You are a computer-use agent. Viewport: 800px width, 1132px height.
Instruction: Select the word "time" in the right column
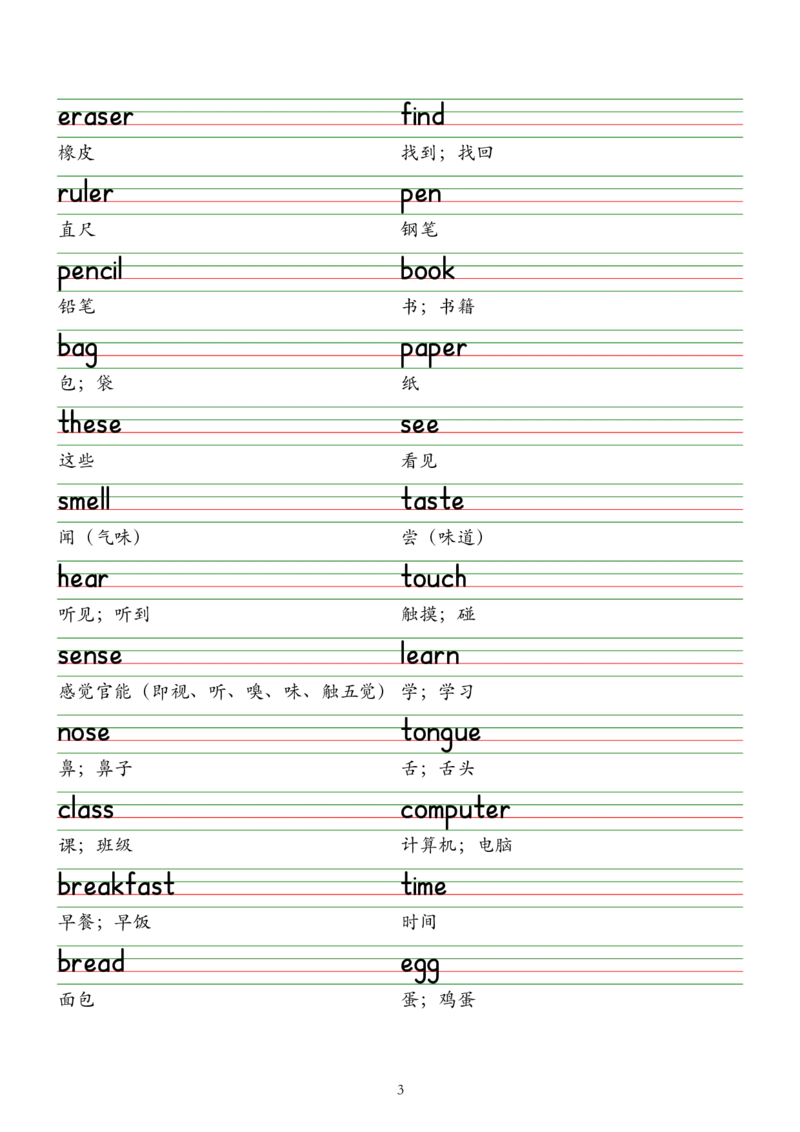424,886
